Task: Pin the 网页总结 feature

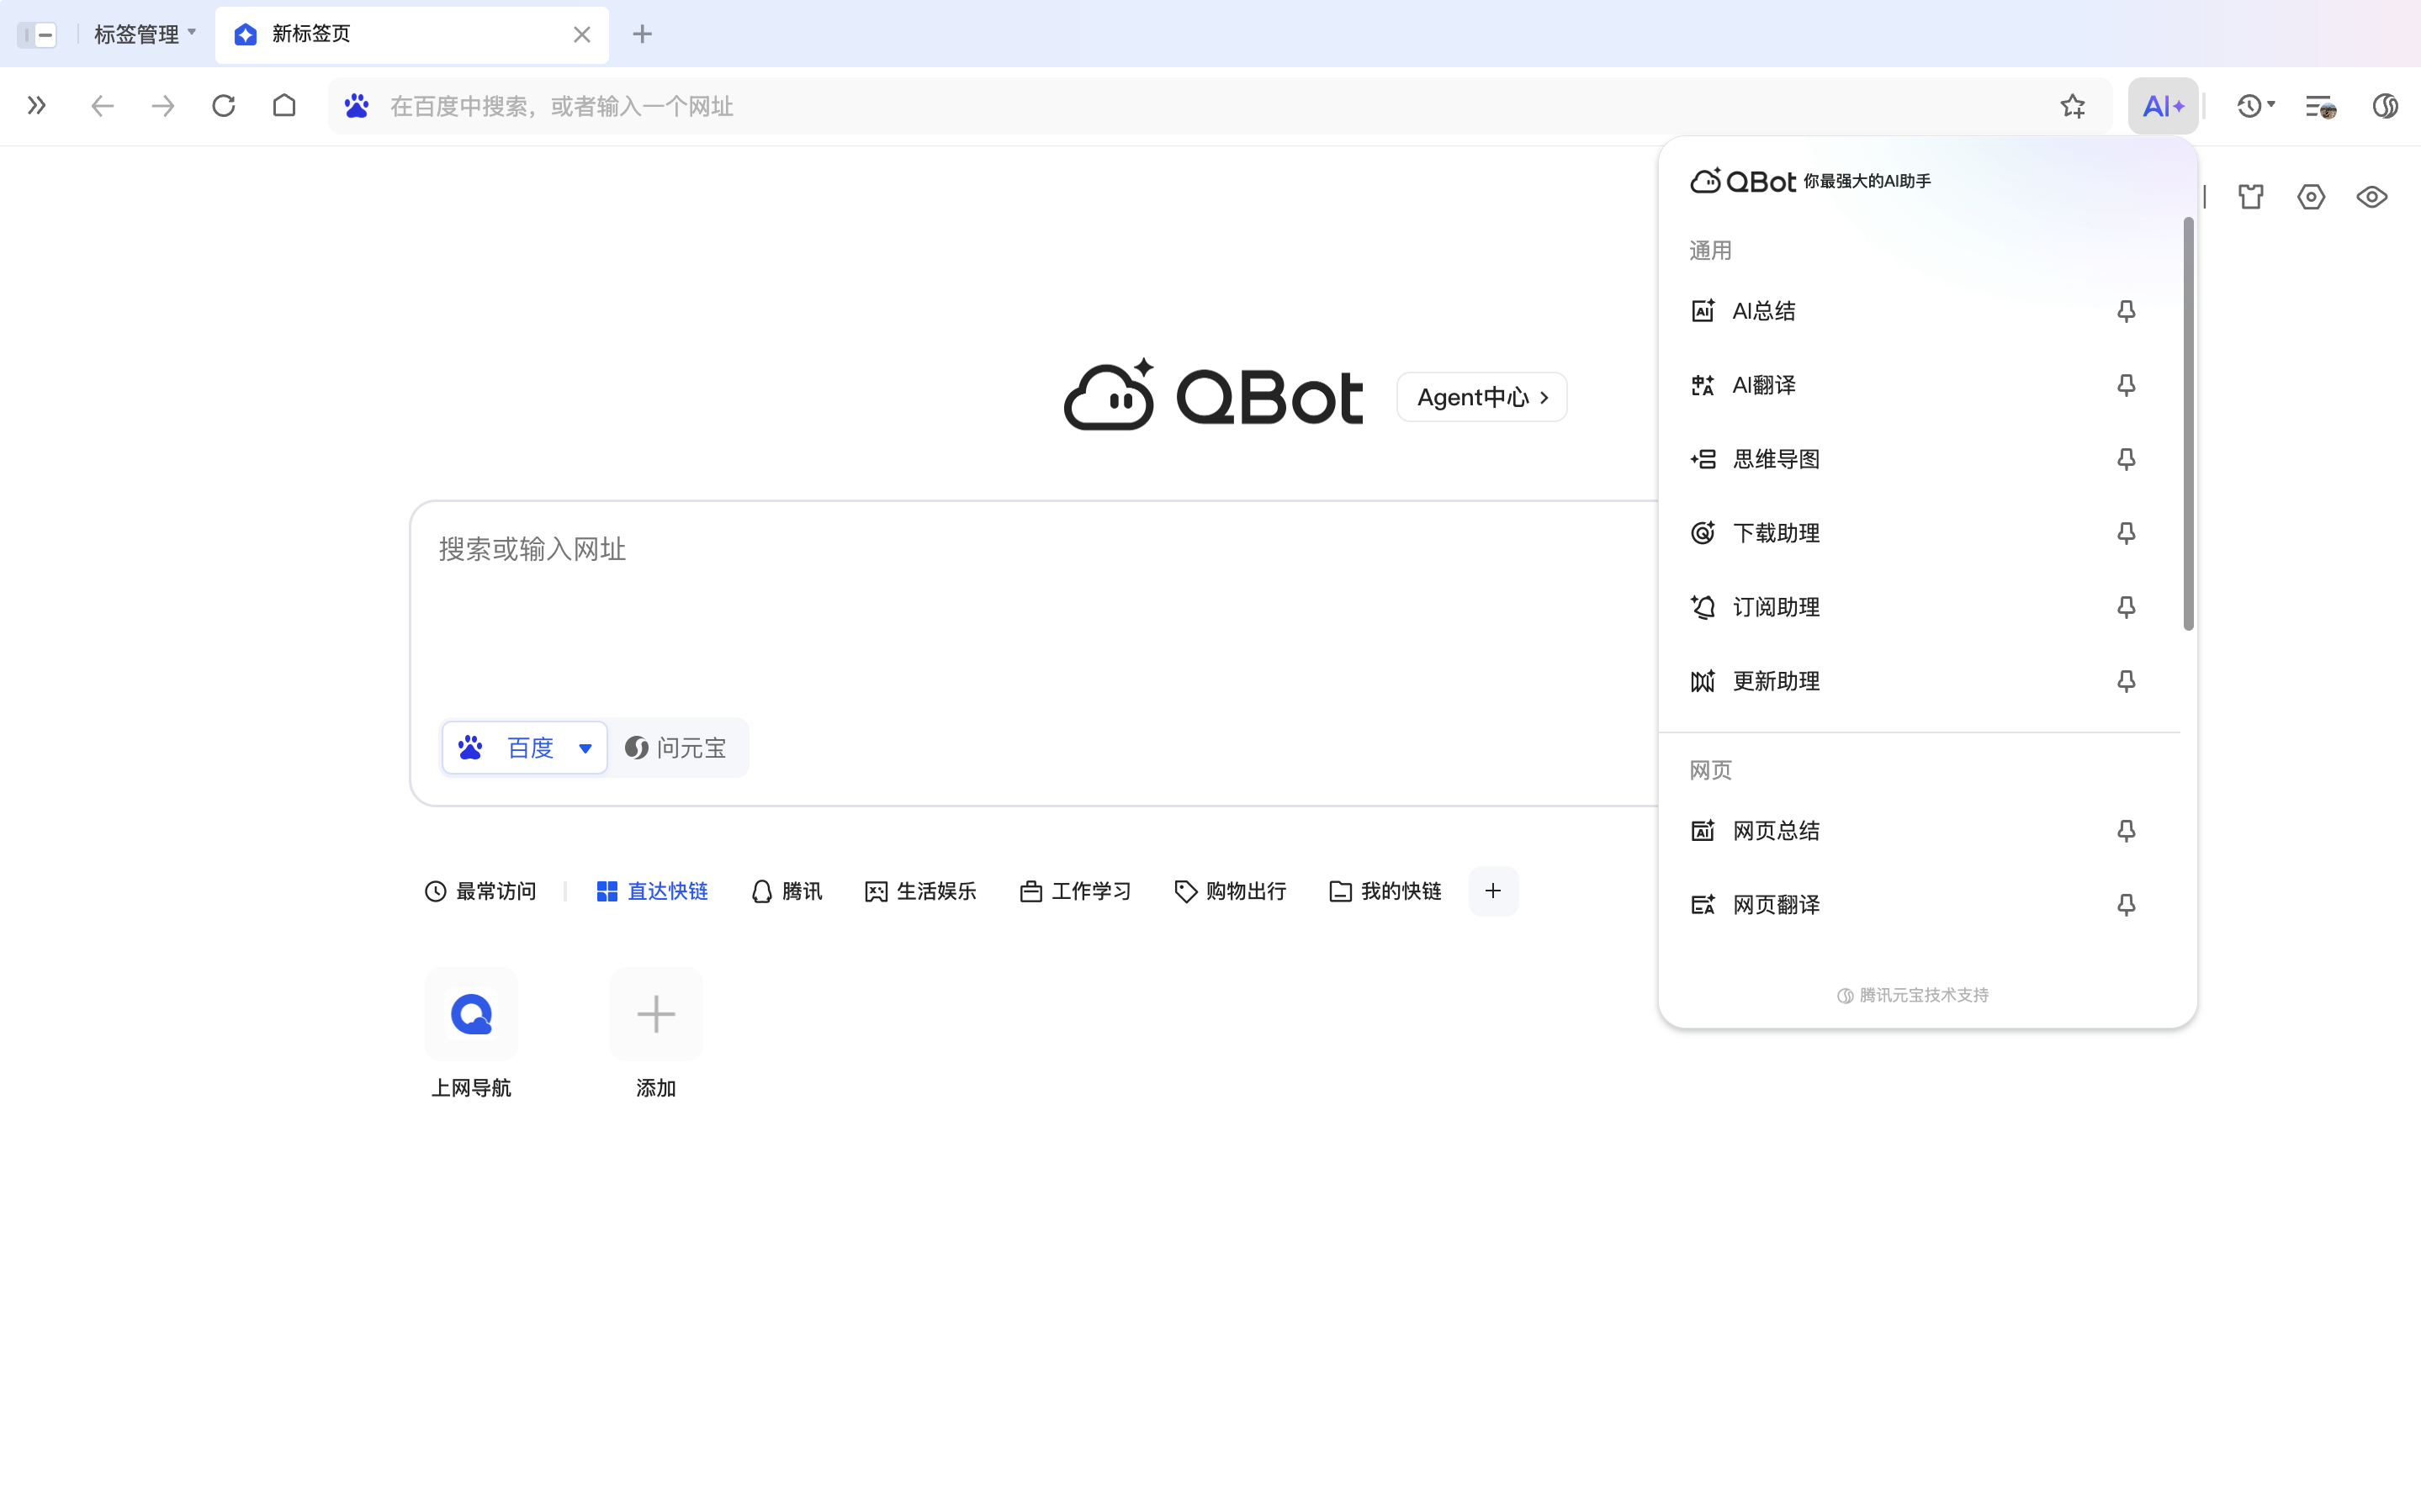Action: (x=2126, y=830)
